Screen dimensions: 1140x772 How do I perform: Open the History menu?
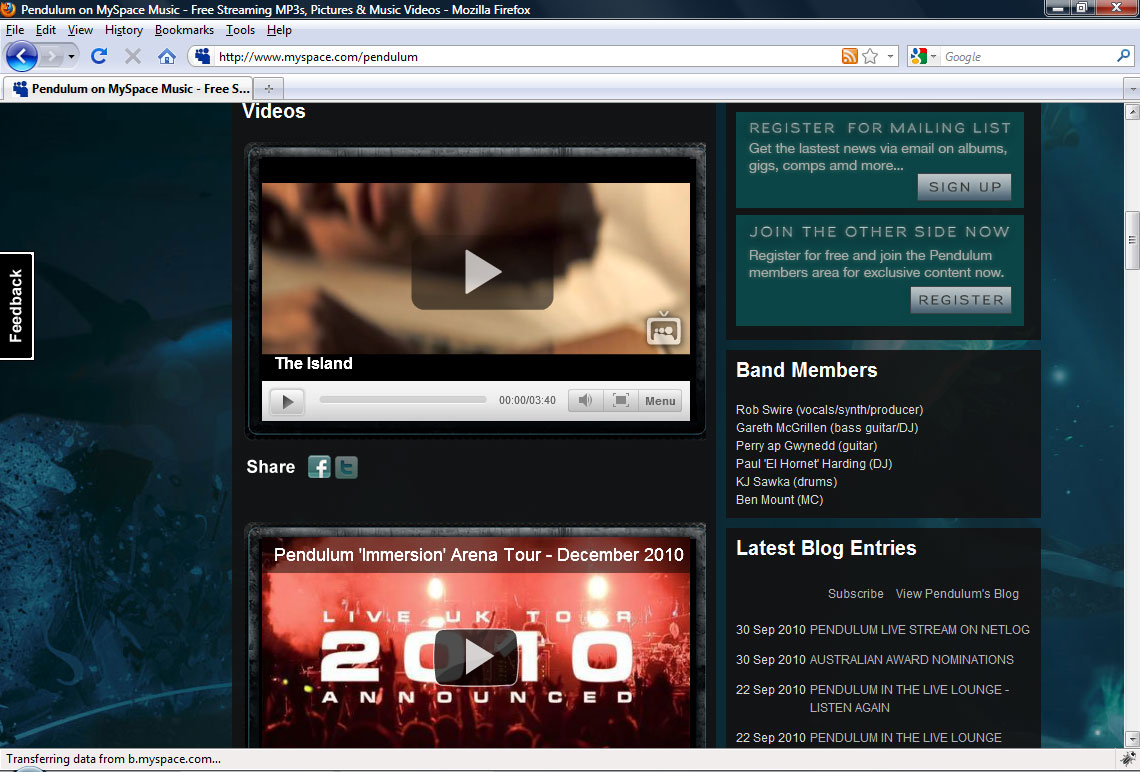tap(124, 30)
